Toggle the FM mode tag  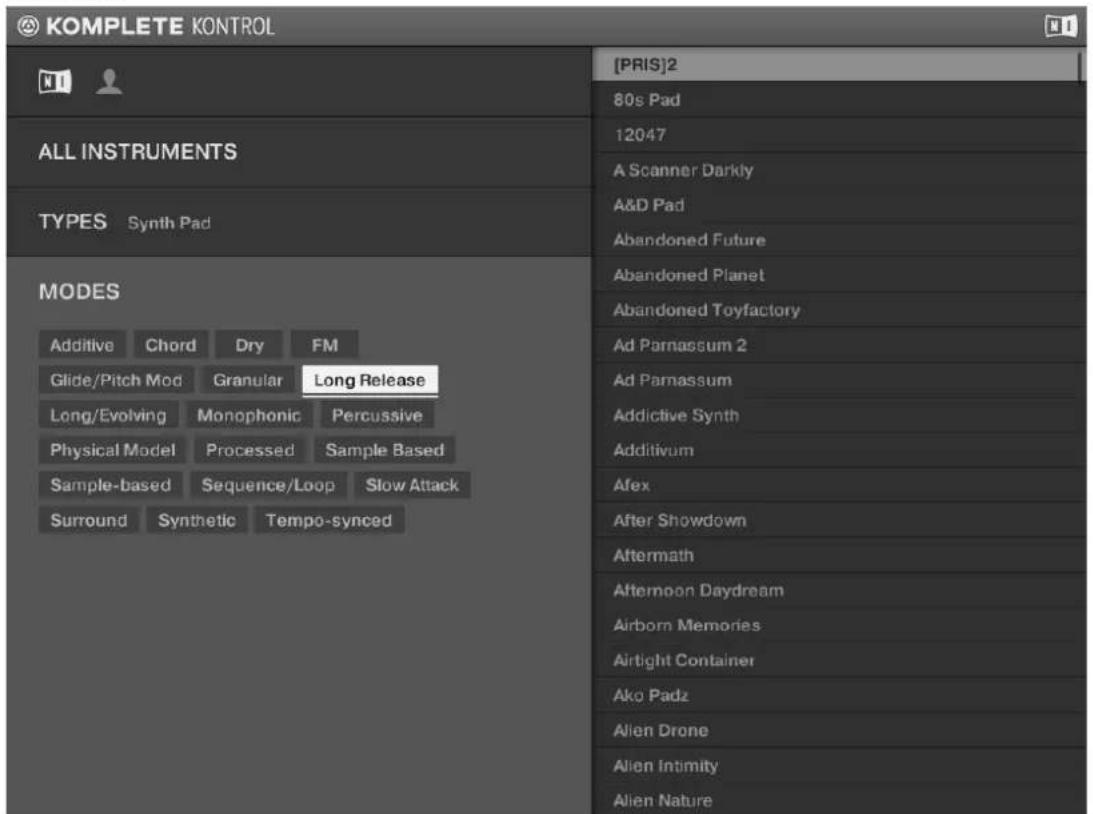click(325, 345)
